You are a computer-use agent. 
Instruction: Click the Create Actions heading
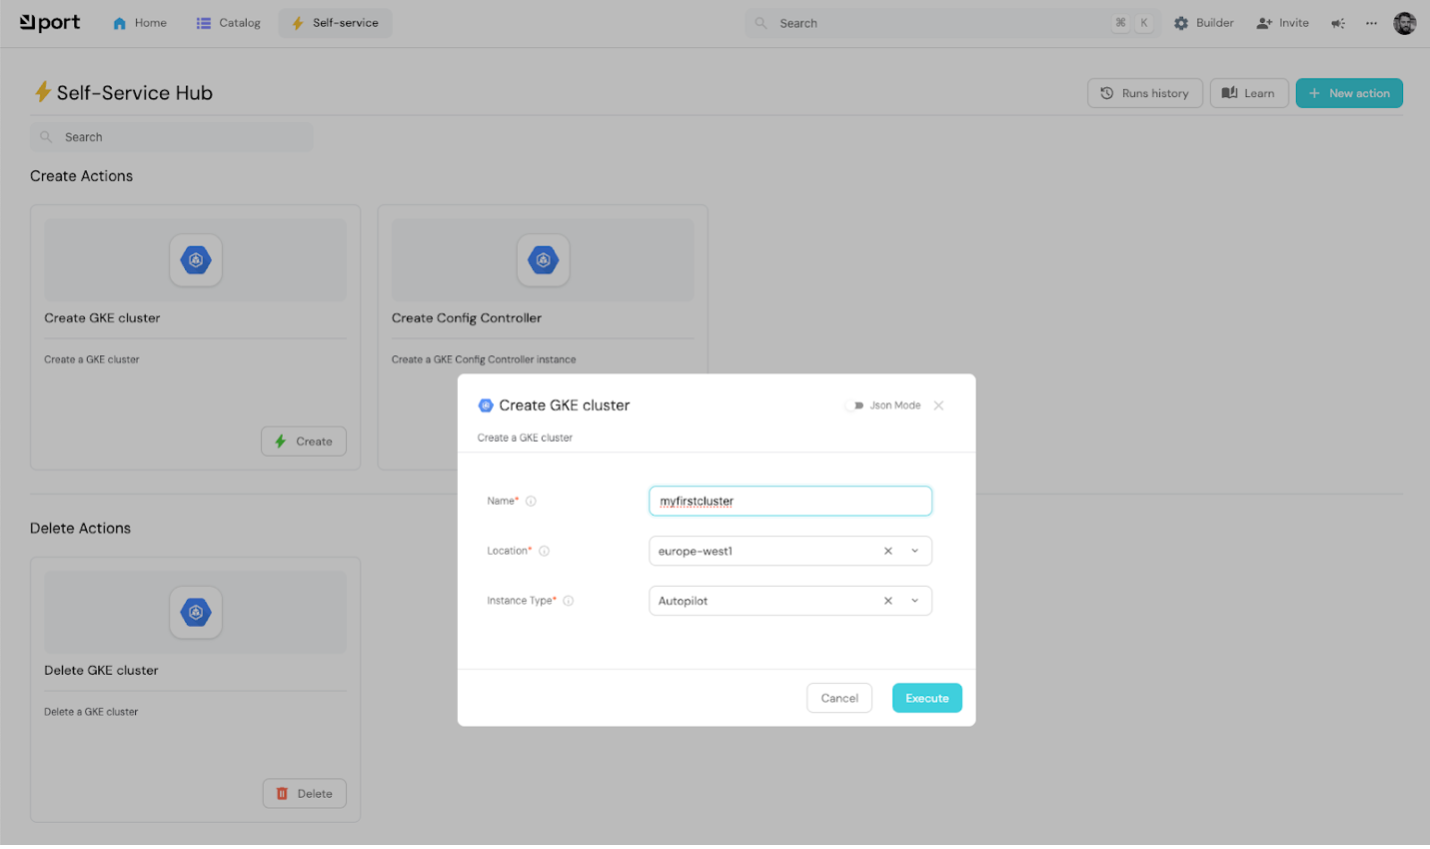tap(81, 176)
